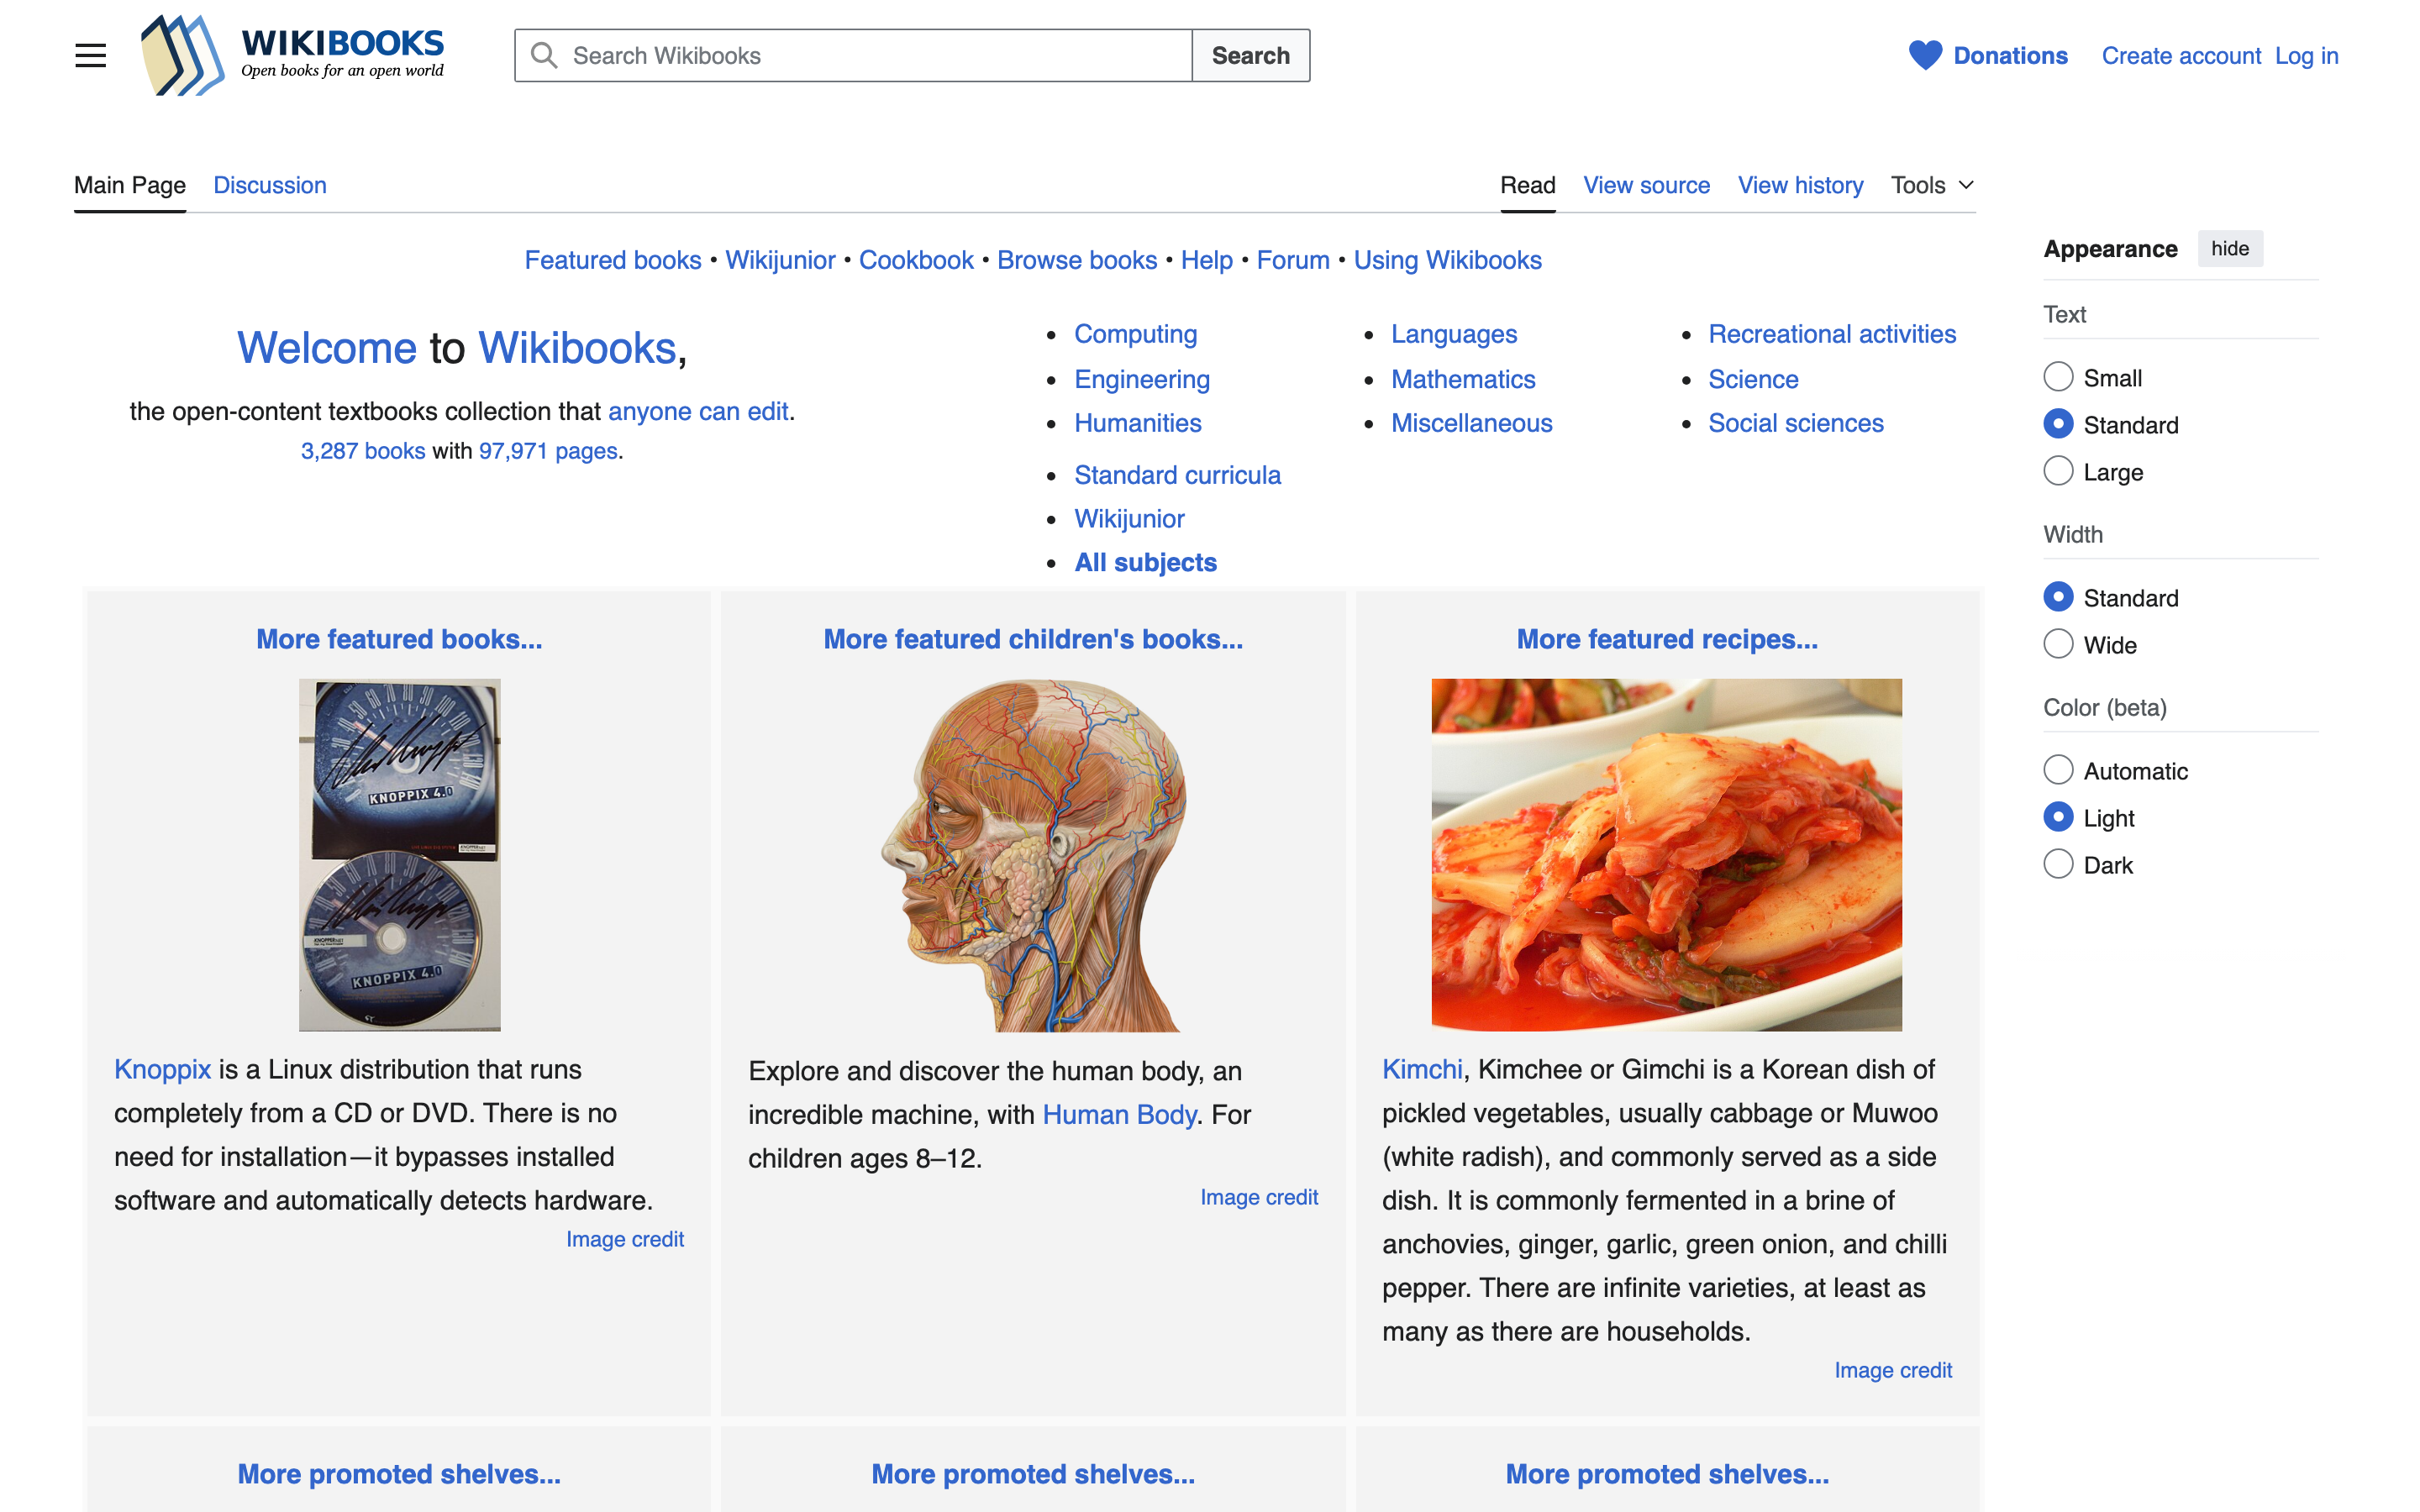Open Image credit under Knoppix
Image resolution: width=2420 pixels, height=1512 pixels.
[x=625, y=1239]
